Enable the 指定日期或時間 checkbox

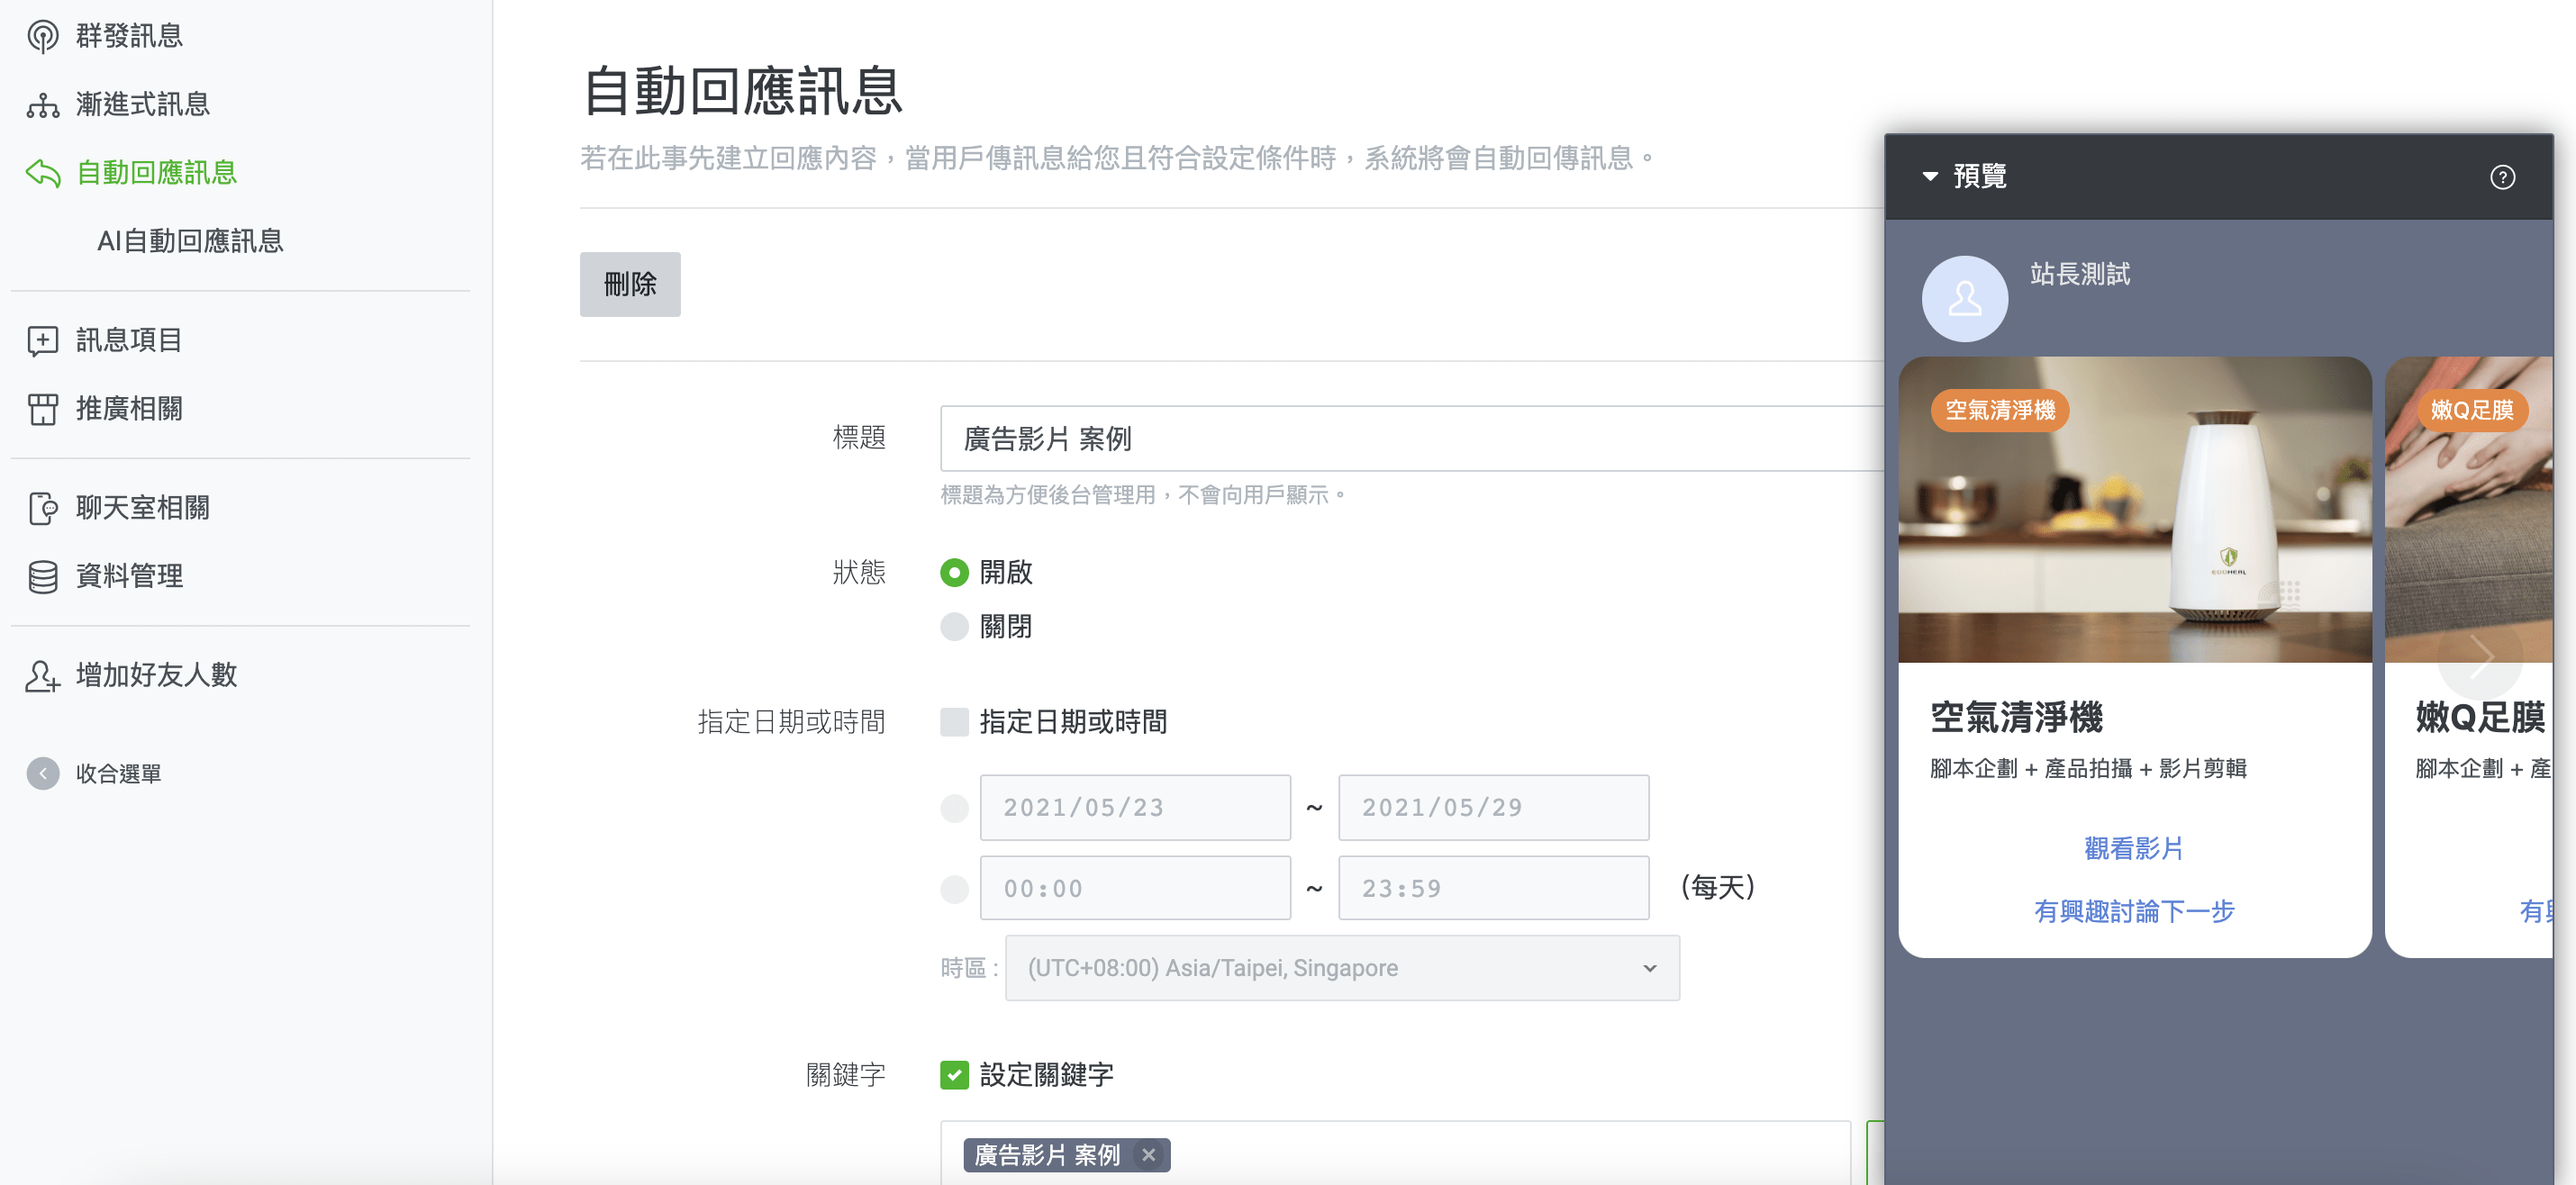point(954,722)
